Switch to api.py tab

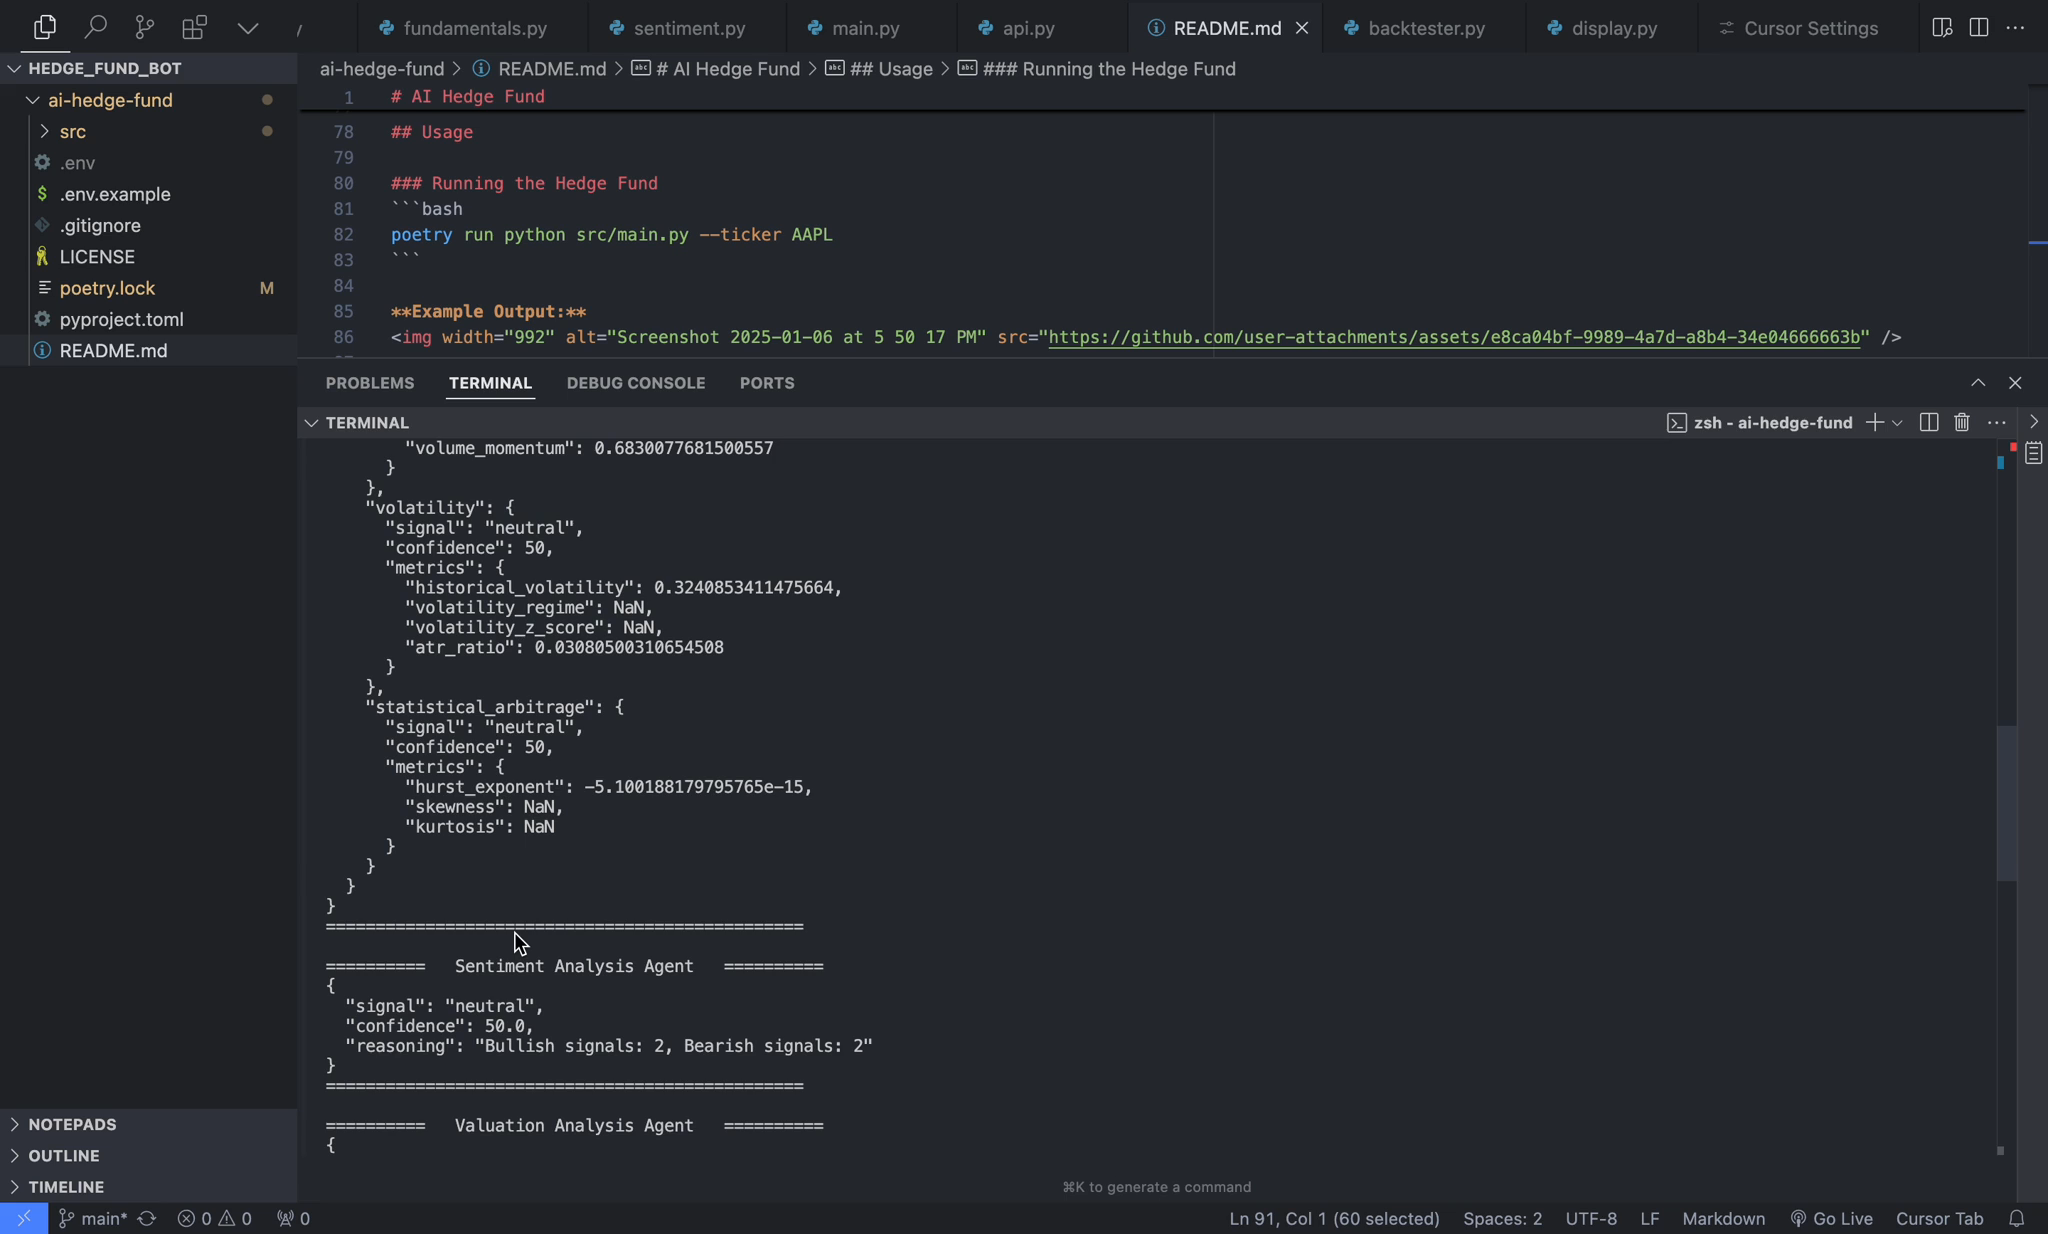tap(1017, 28)
